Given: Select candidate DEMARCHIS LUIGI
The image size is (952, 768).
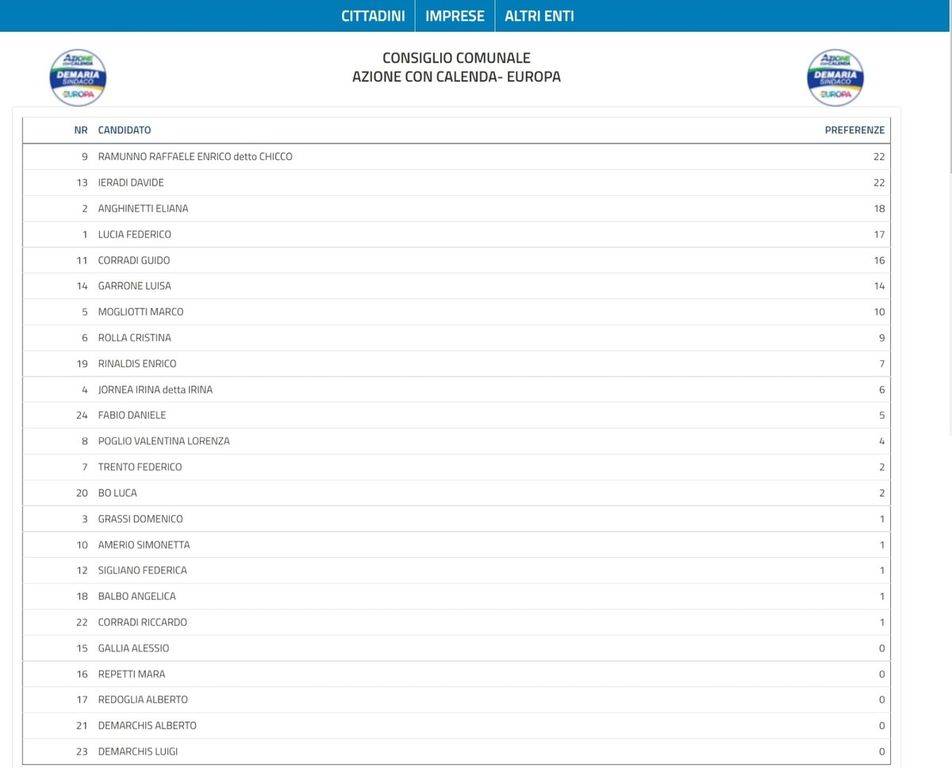Looking at the screenshot, I should click(x=138, y=752).
